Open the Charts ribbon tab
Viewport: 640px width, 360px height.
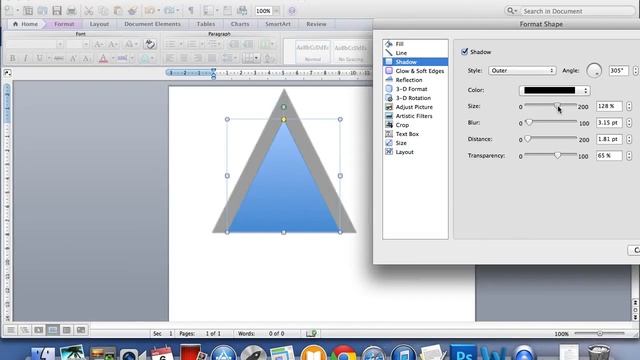click(x=240, y=24)
